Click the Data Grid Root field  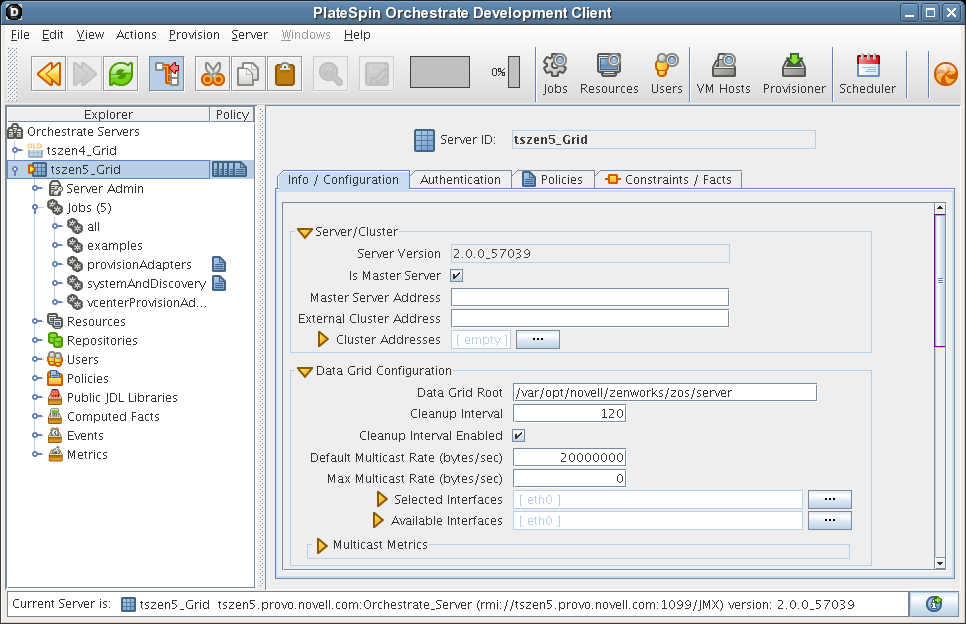[664, 393]
